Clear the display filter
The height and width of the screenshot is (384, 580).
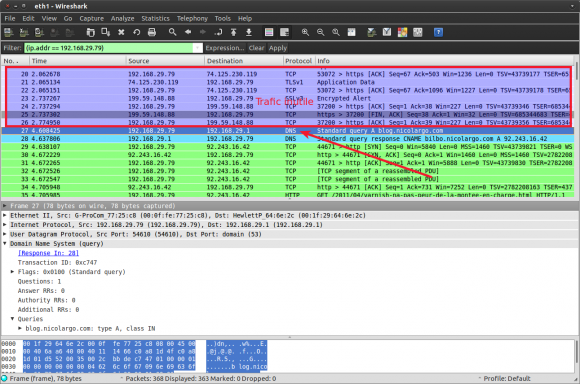(256, 48)
